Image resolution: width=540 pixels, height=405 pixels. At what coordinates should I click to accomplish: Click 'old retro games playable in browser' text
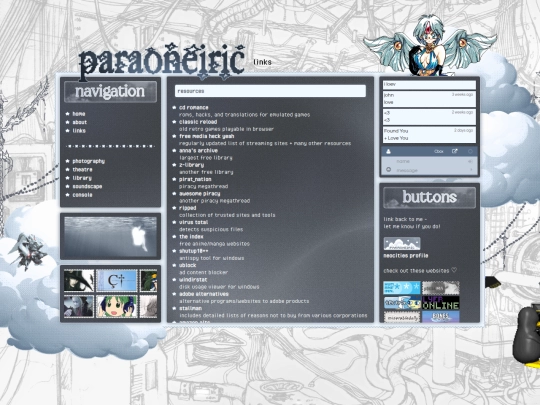coord(226,129)
